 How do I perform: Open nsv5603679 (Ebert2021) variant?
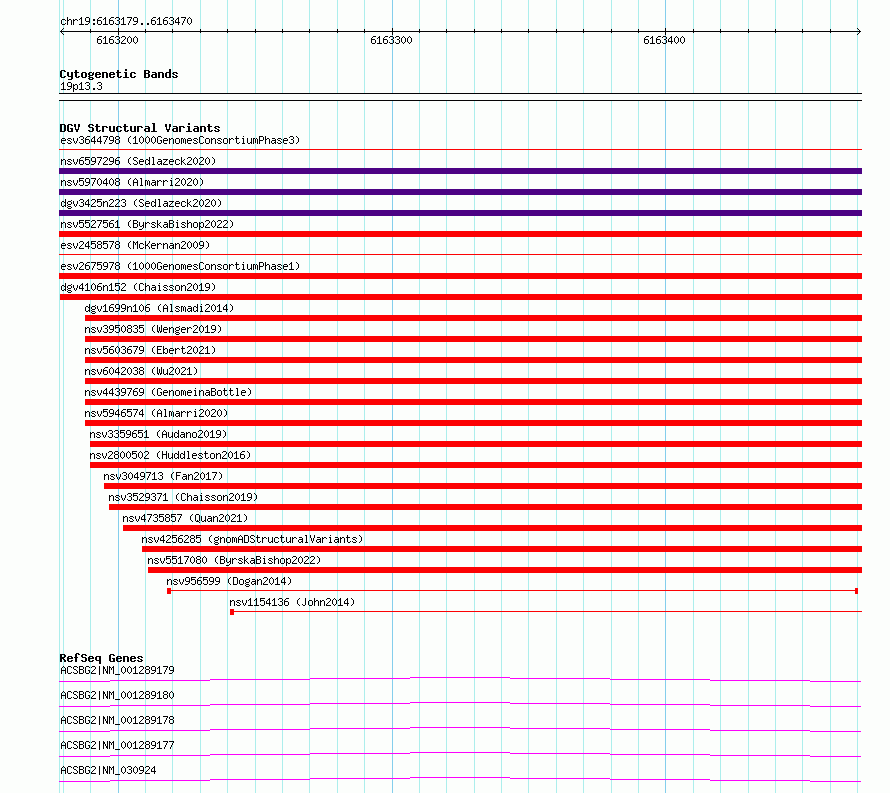[150, 350]
